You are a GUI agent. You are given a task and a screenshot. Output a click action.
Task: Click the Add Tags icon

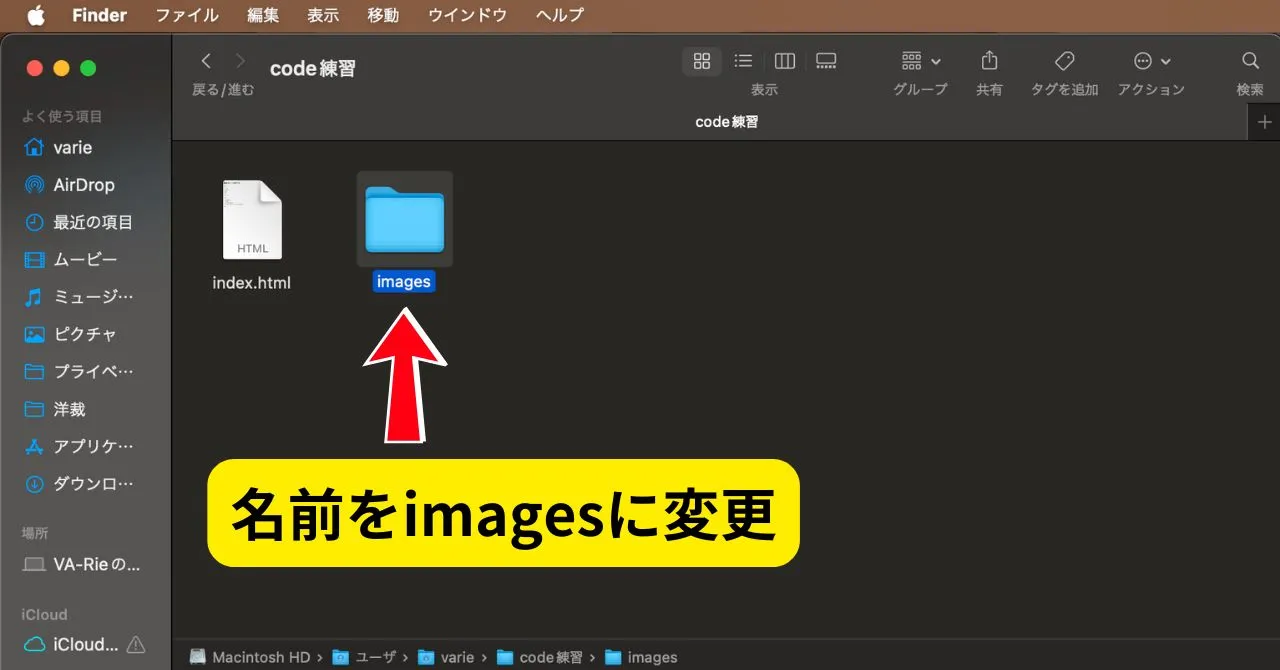coord(1064,61)
